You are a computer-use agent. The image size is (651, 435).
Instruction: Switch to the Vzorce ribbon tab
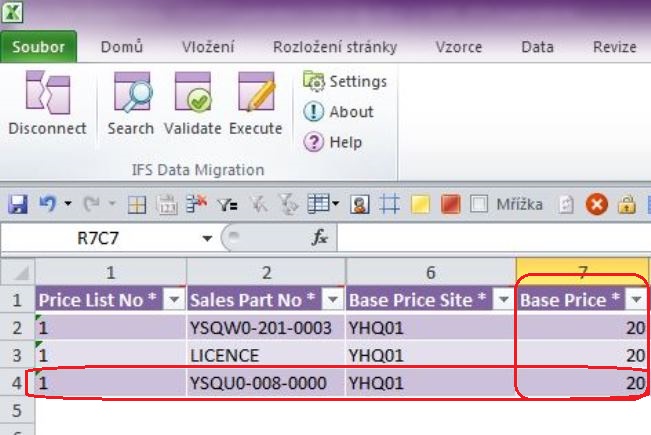coord(459,47)
